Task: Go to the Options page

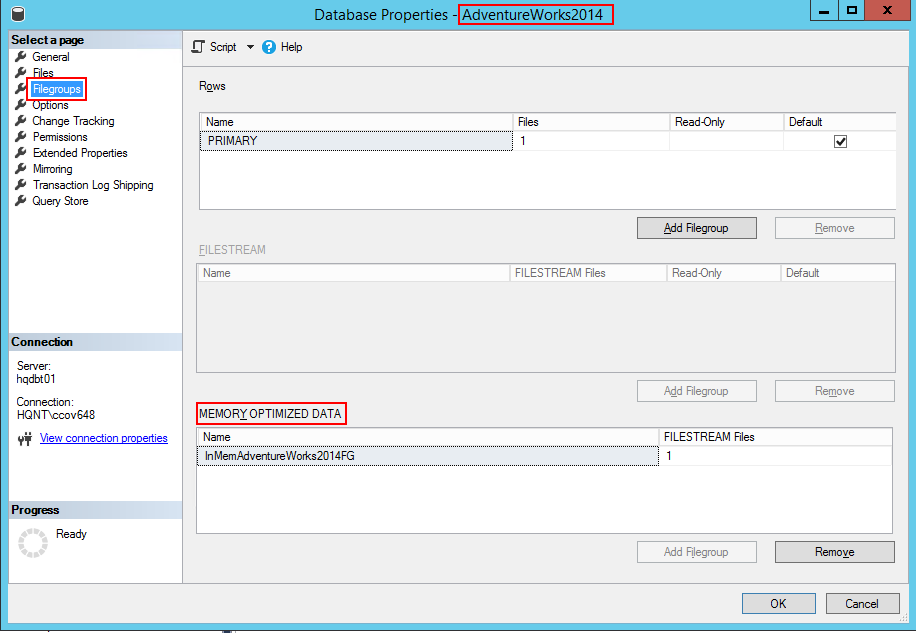Action: 50,105
